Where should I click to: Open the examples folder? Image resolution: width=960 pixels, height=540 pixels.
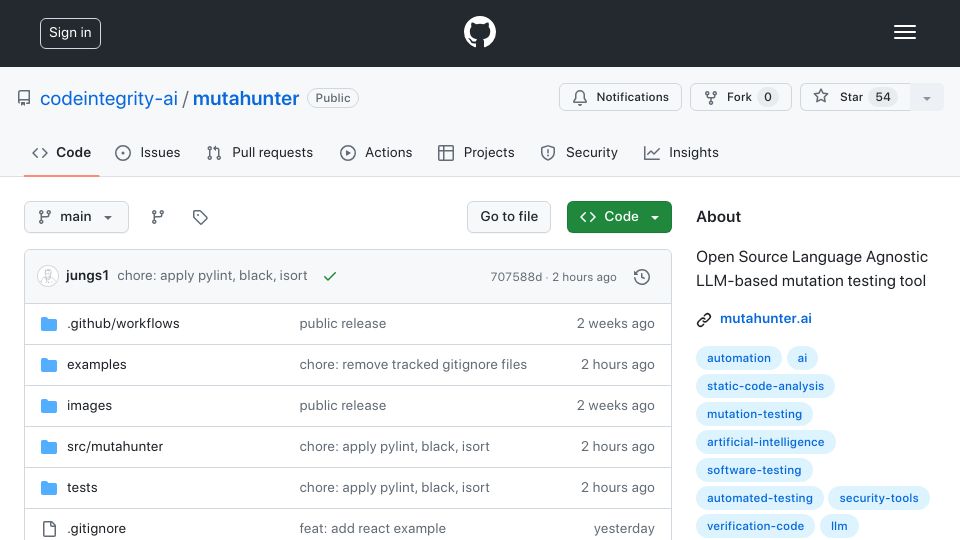pyautogui.click(x=97, y=364)
